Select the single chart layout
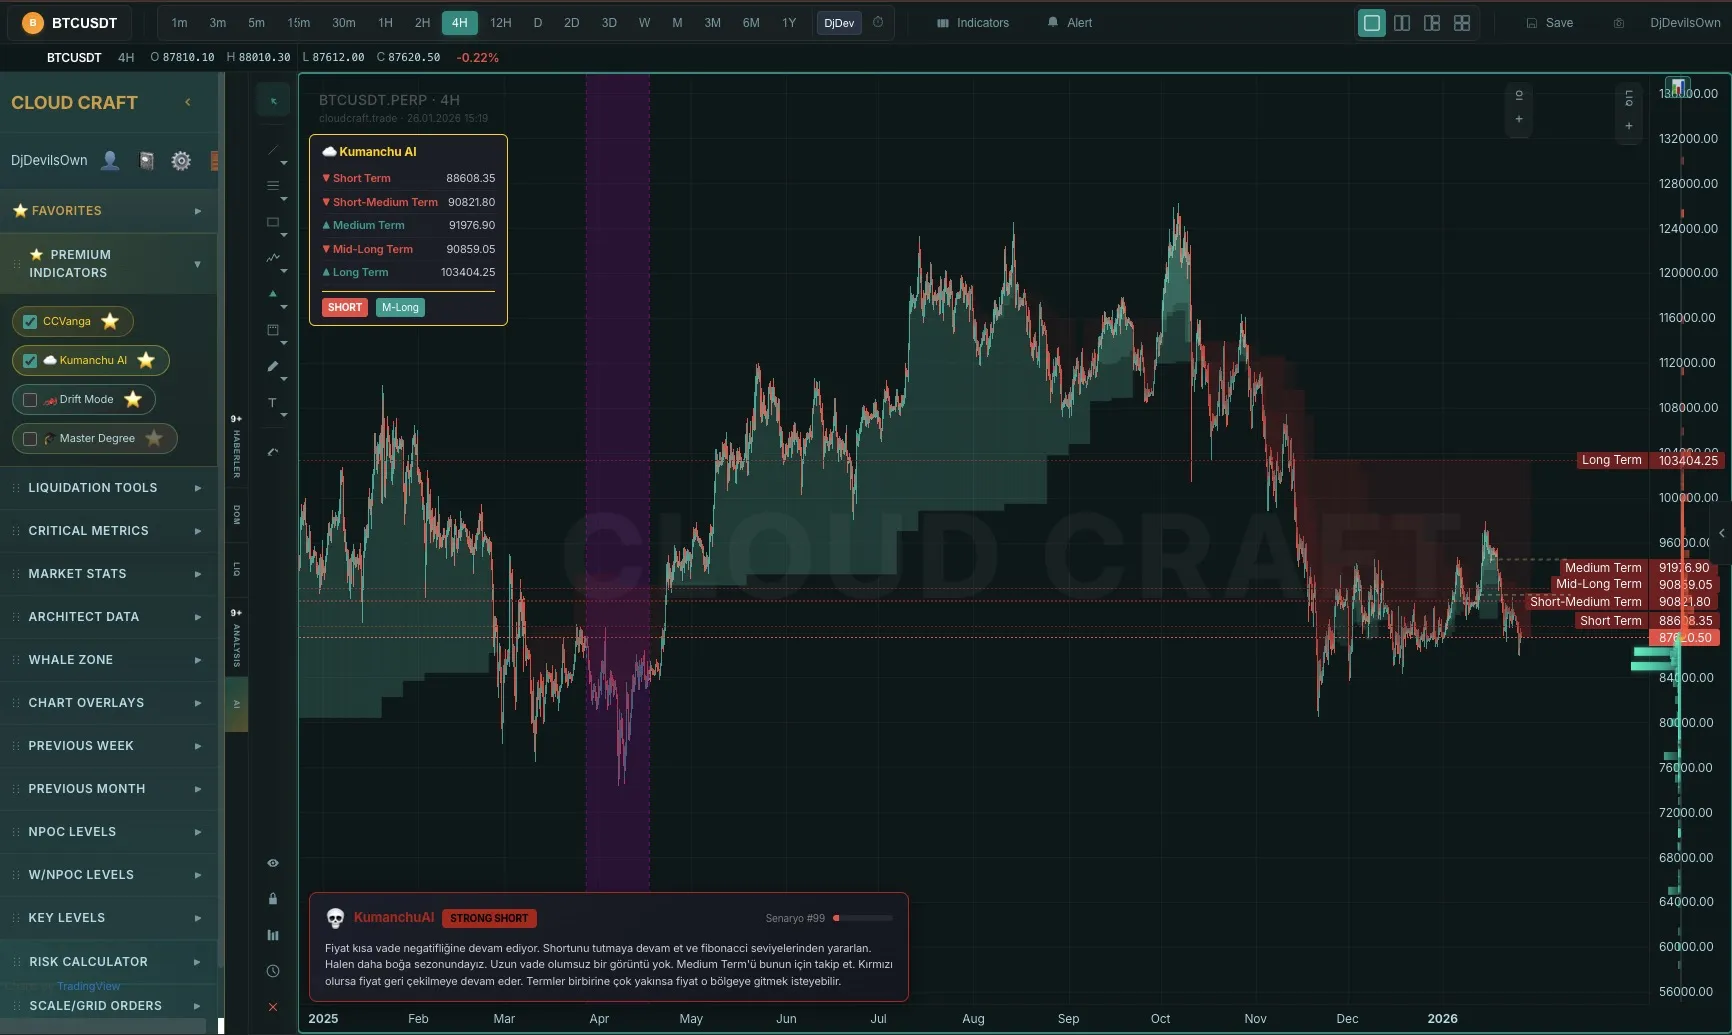This screenshot has width=1732, height=1035. click(x=1372, y=23)
